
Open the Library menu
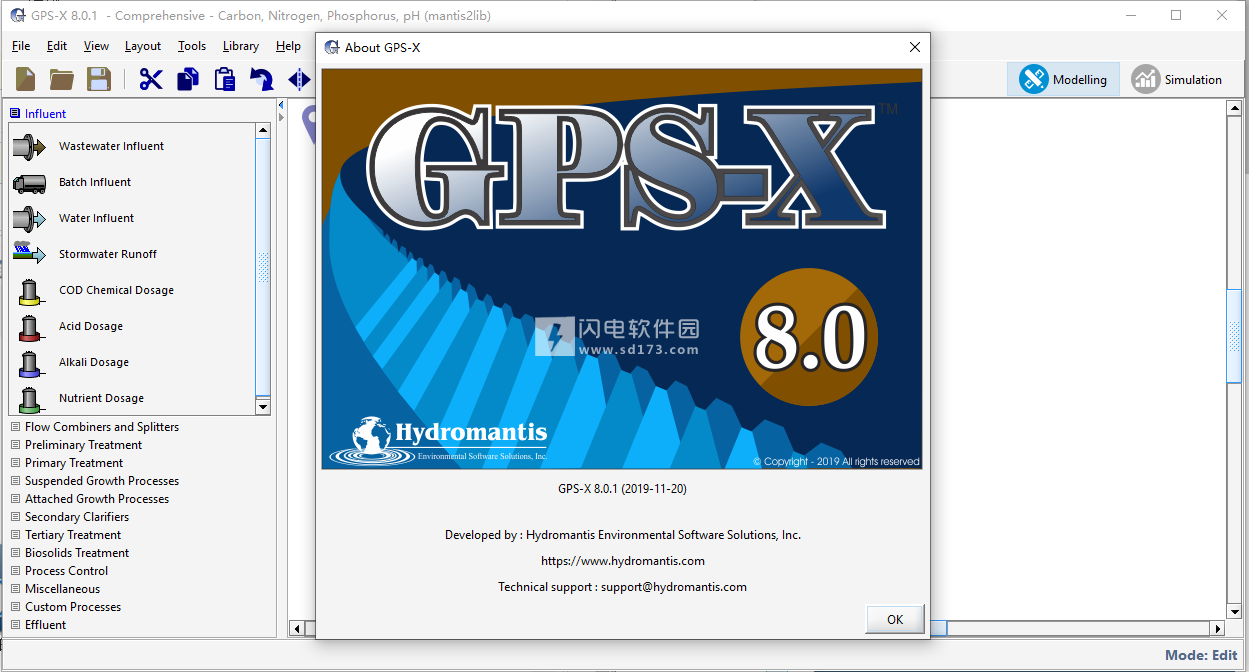coord(241,46)
